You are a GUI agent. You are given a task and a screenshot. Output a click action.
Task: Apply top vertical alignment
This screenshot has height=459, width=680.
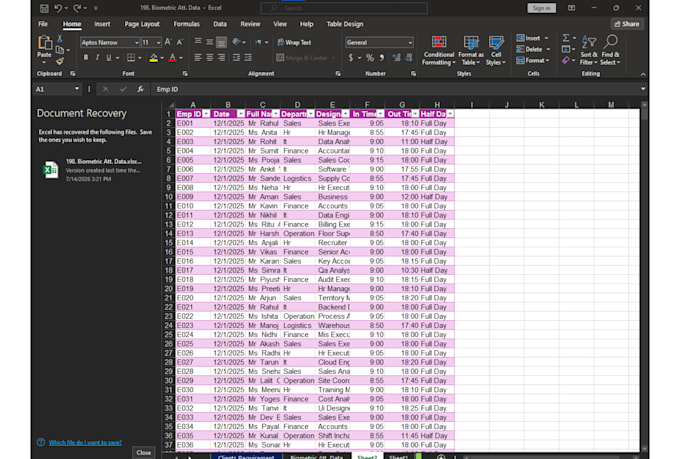point(198,42)
